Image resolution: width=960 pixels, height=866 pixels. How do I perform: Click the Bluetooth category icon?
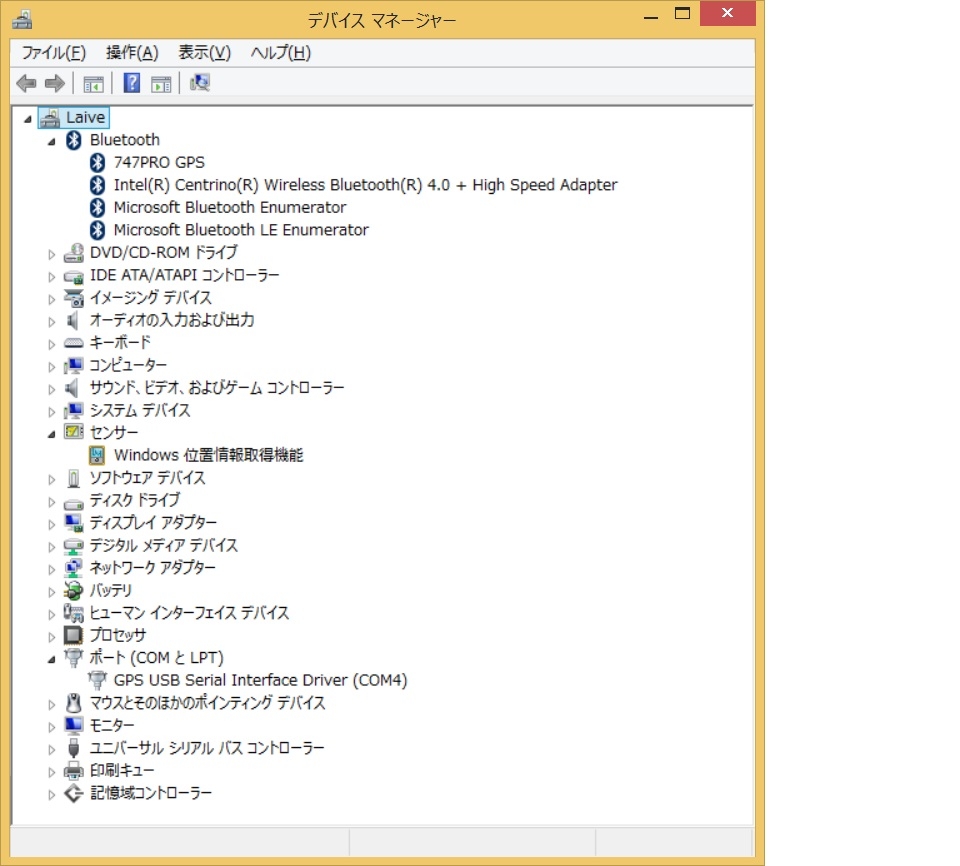pyautogui.click(x=73, y=140)
